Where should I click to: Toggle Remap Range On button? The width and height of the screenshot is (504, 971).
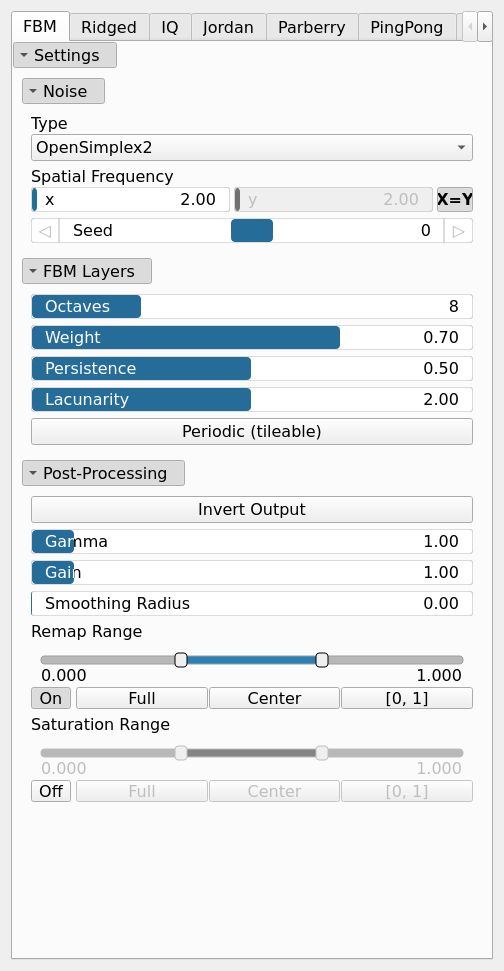point(51,698)
